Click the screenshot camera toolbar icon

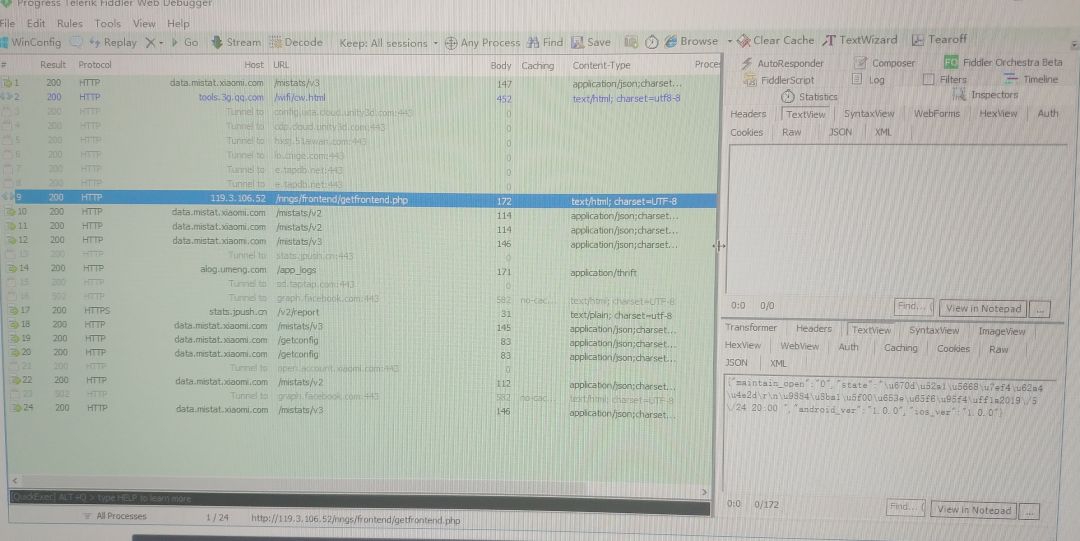(x=630, y=42)
